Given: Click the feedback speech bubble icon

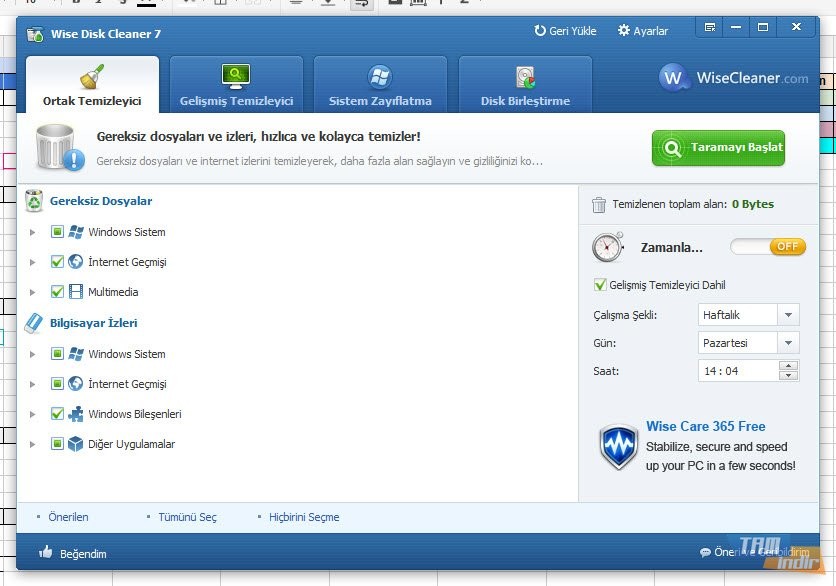Looking at the screenshot, I should (705, 552).
